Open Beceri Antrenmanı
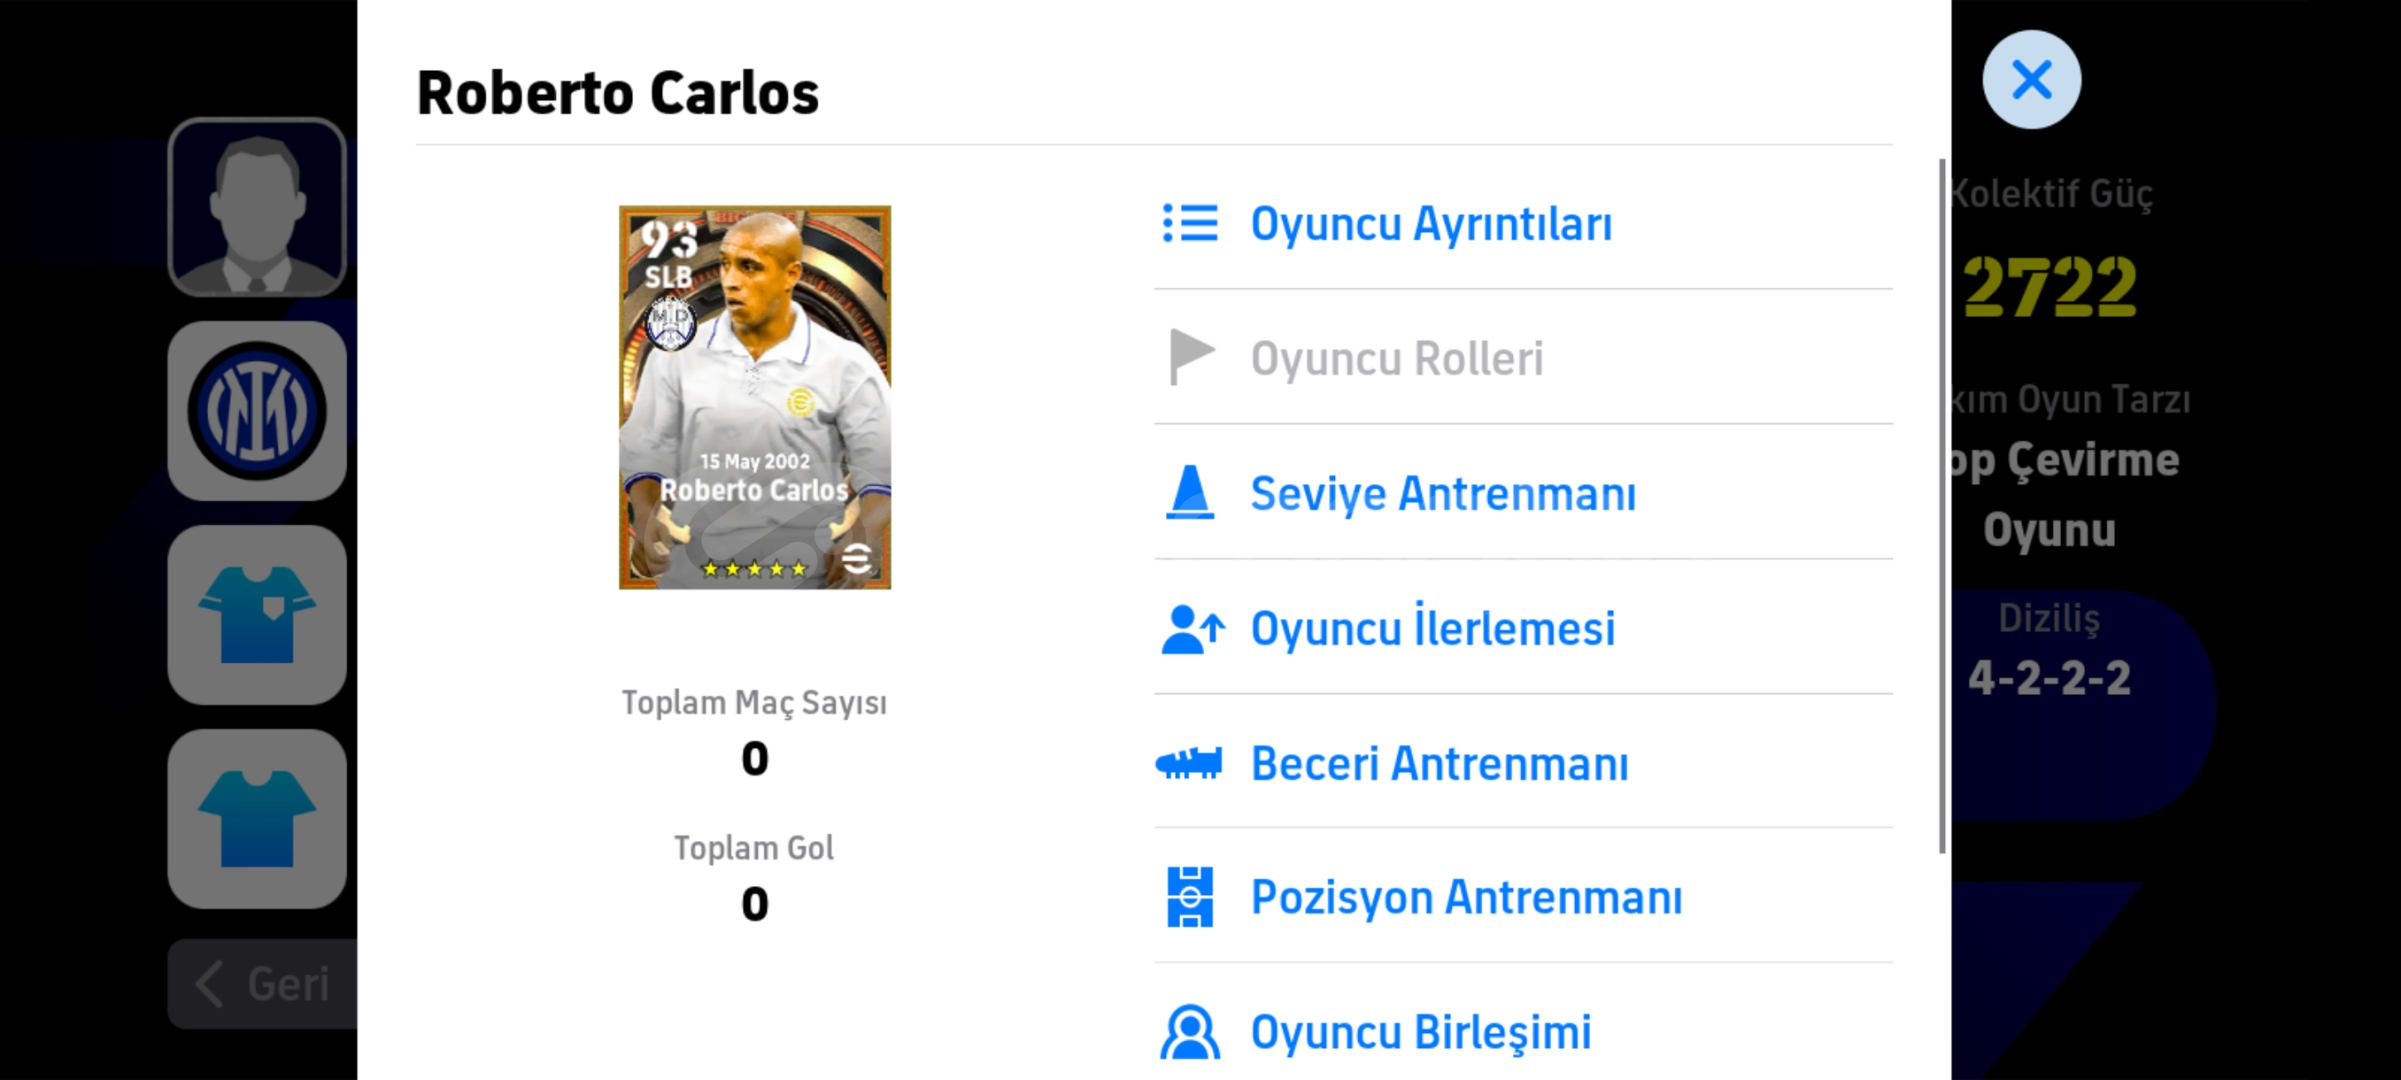Image resolution: width=2401 pixels, height=1080 pixels. click(x=1523, y=763)
